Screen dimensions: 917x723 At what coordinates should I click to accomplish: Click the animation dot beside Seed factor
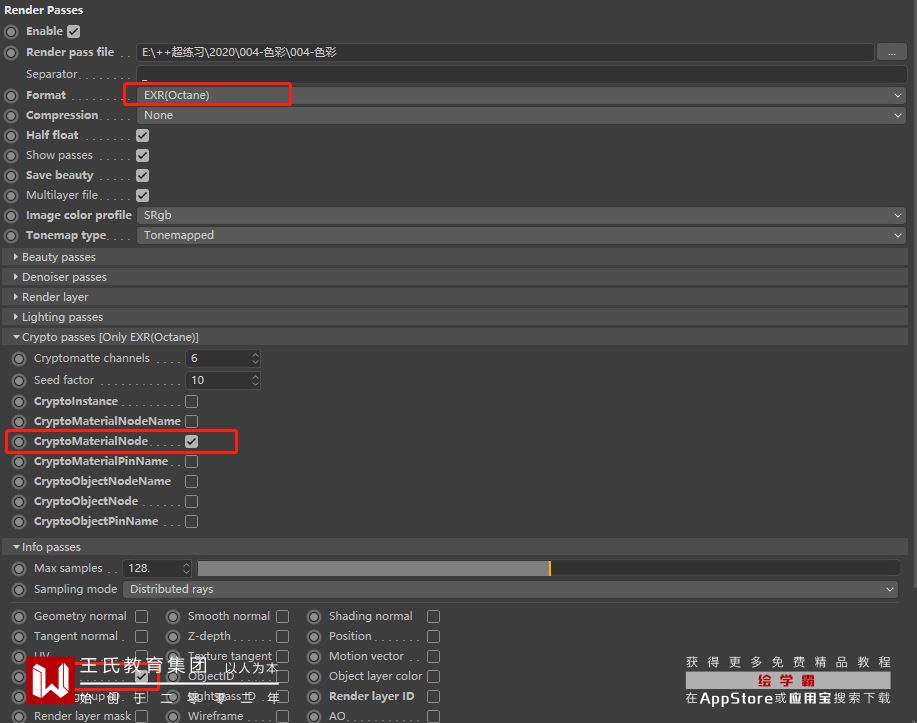click(19, 381)
